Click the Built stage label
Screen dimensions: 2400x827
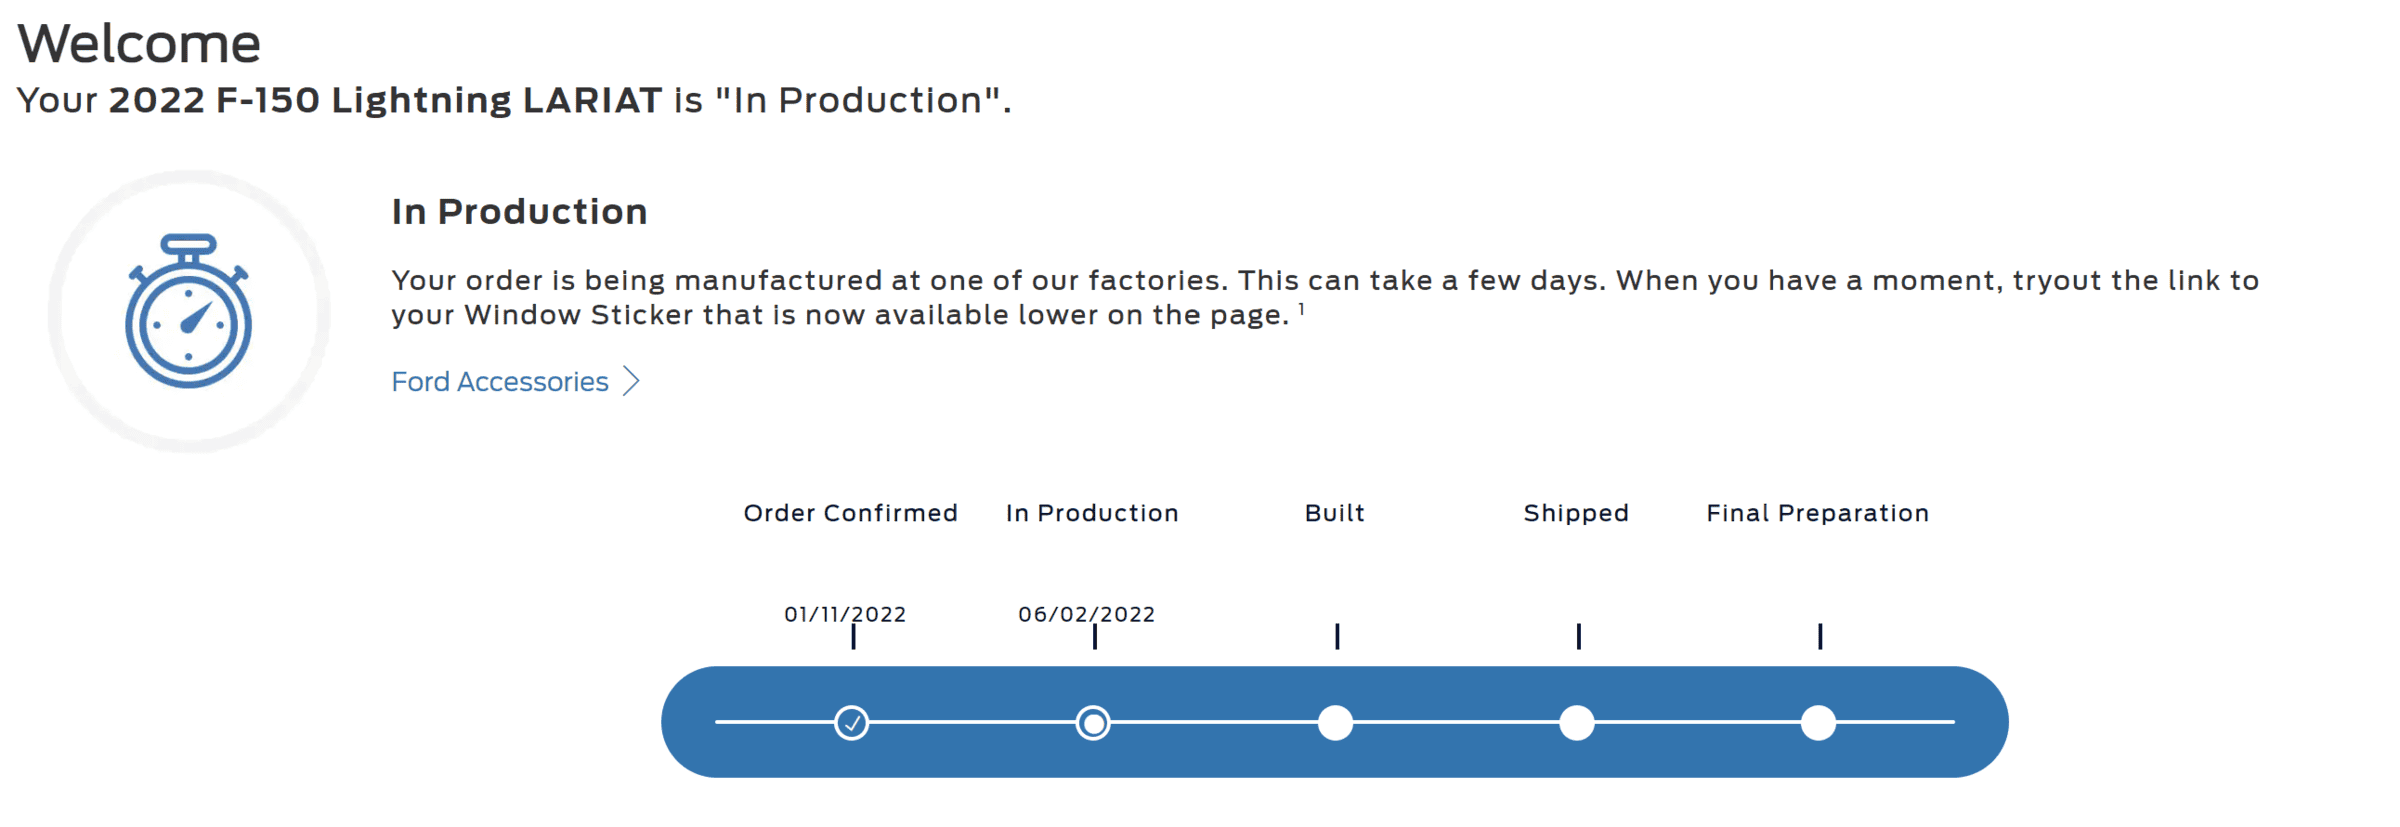point(1334,513)
